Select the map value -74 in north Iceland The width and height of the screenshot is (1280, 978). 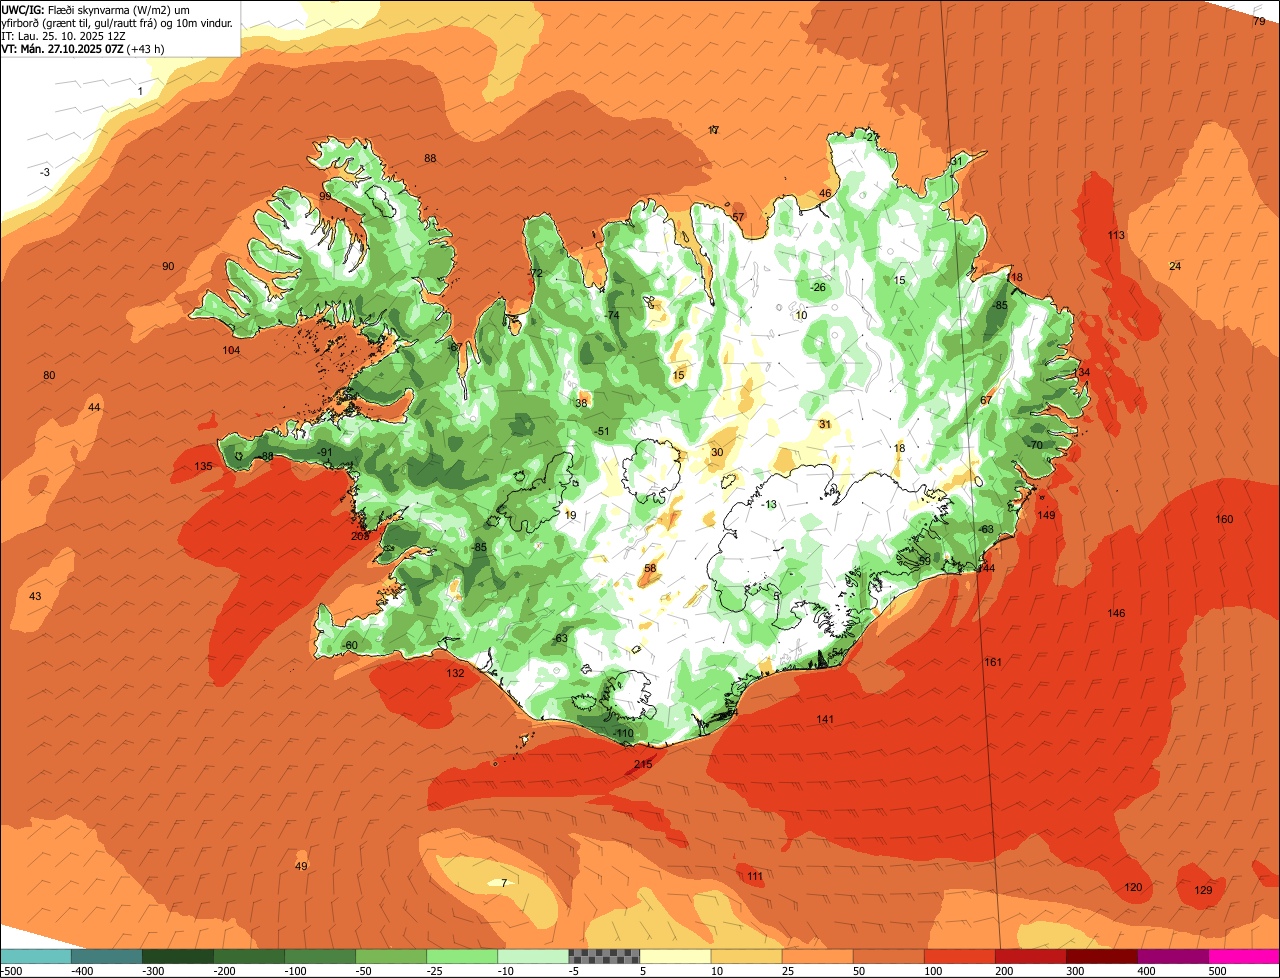(x=612, y=316)
